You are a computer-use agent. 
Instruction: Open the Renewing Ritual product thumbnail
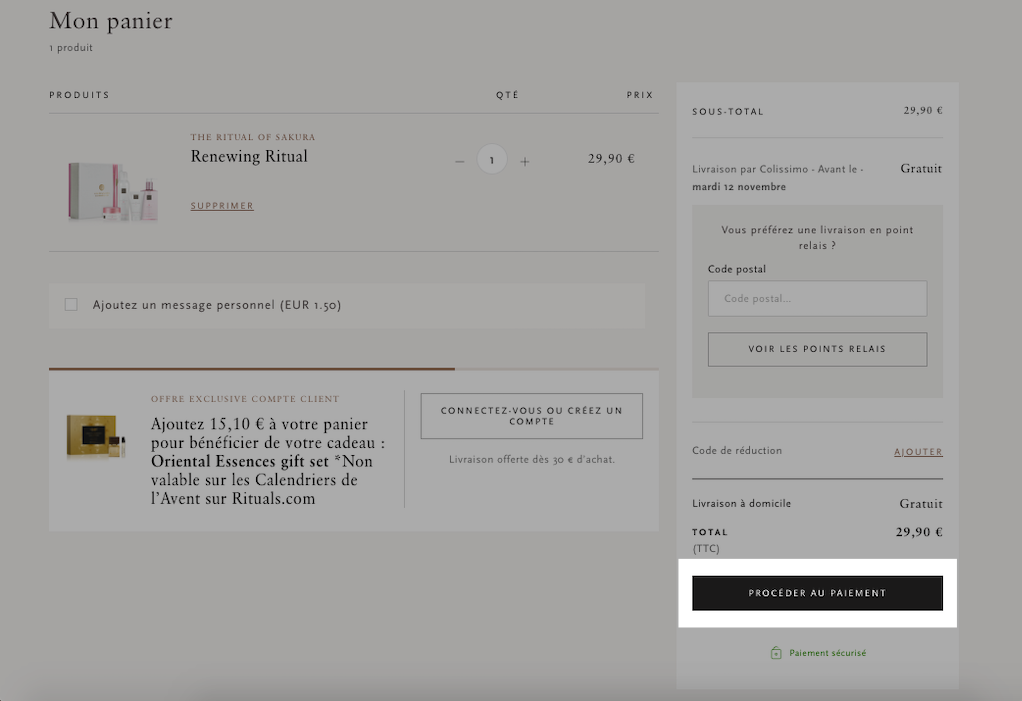point(112,190)
